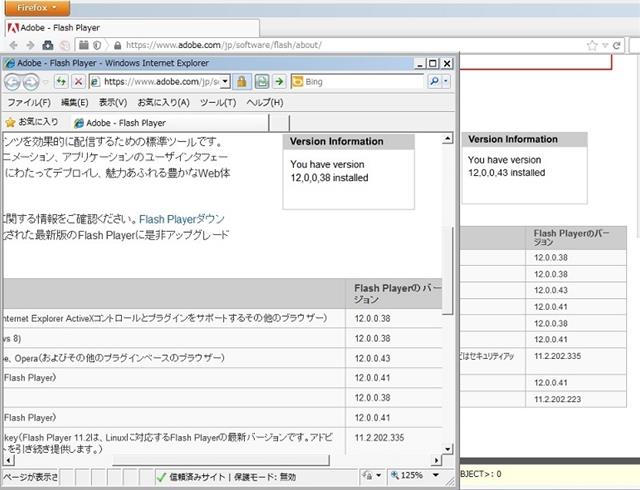Click the IE address bar URL

pos(162,82)
